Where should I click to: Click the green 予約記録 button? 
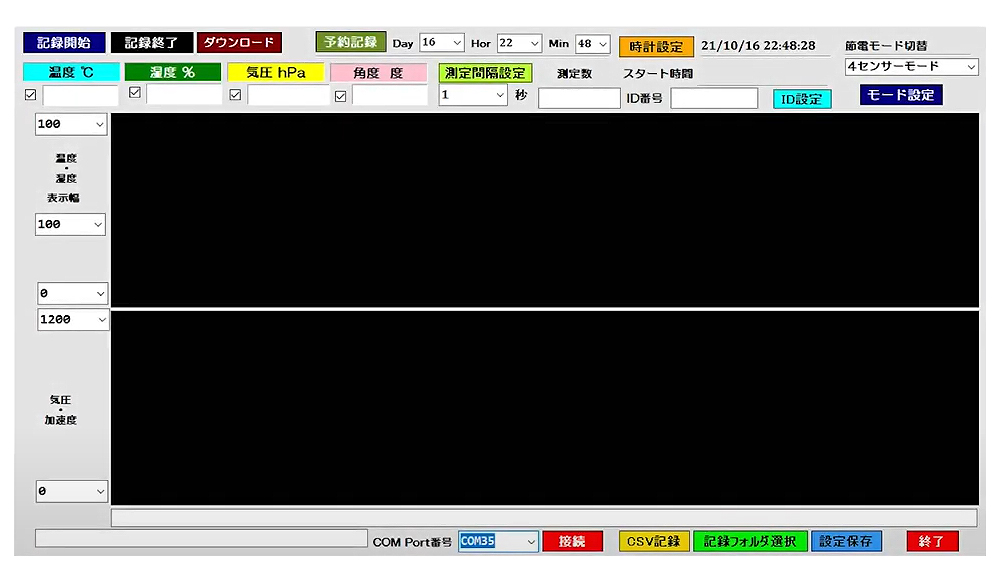point(350,42)
